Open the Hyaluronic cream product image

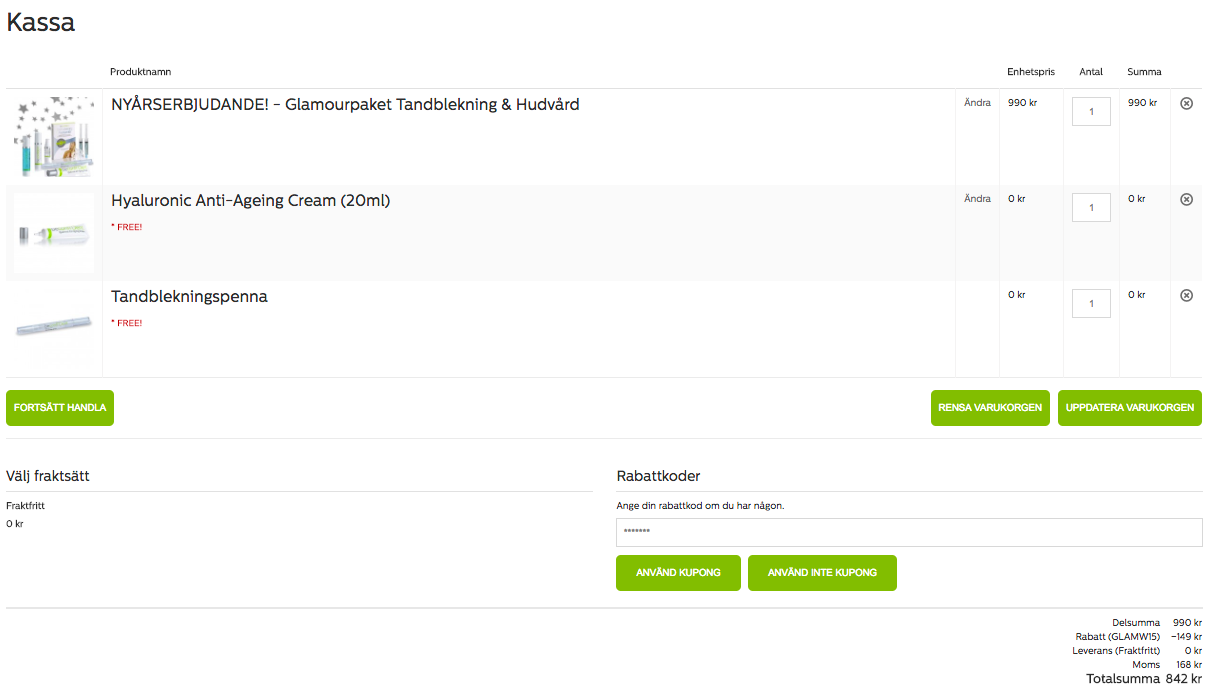(55, 233)
